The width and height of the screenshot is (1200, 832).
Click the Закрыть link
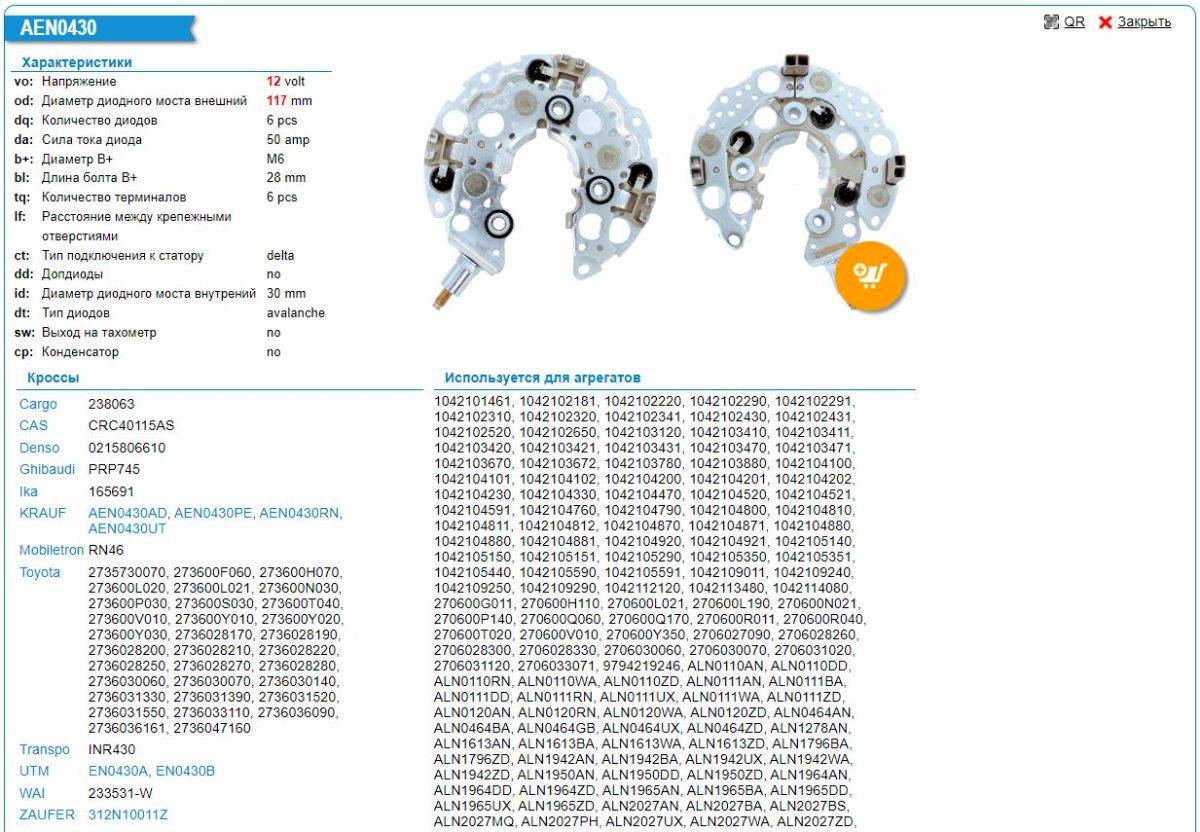(x=1144, y=22)
